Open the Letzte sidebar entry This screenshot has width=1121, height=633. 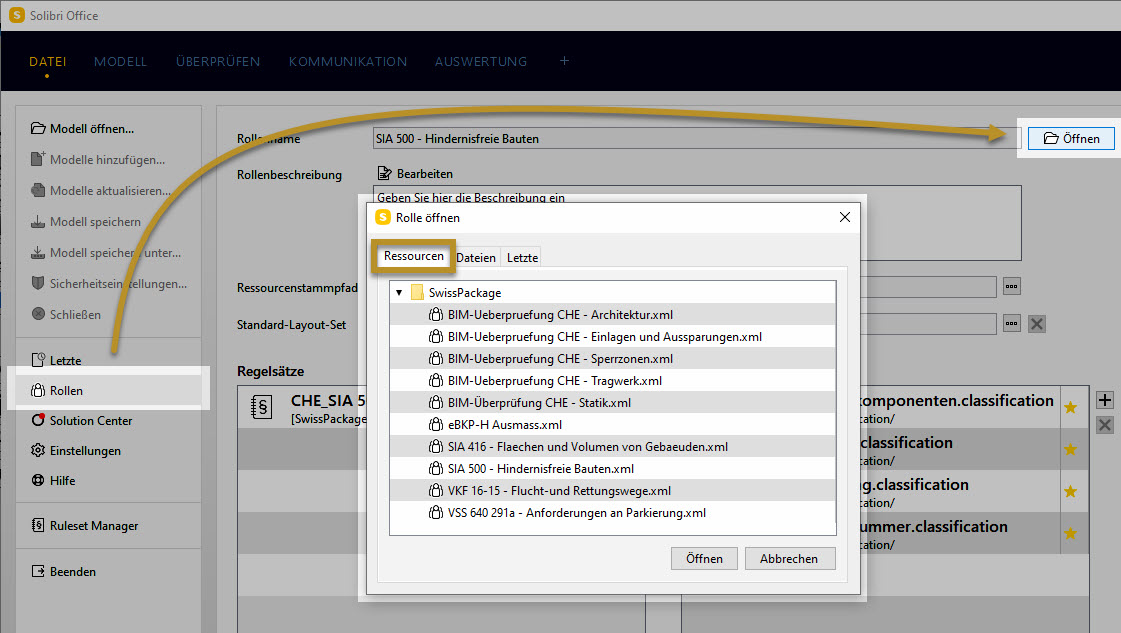(56, 360)
